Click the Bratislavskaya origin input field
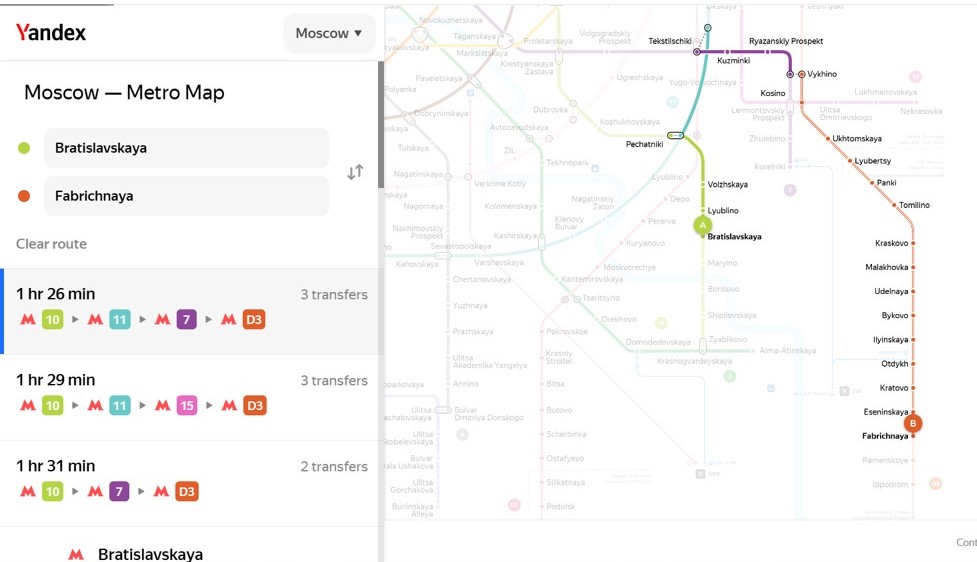 click(x=186, y=148)
